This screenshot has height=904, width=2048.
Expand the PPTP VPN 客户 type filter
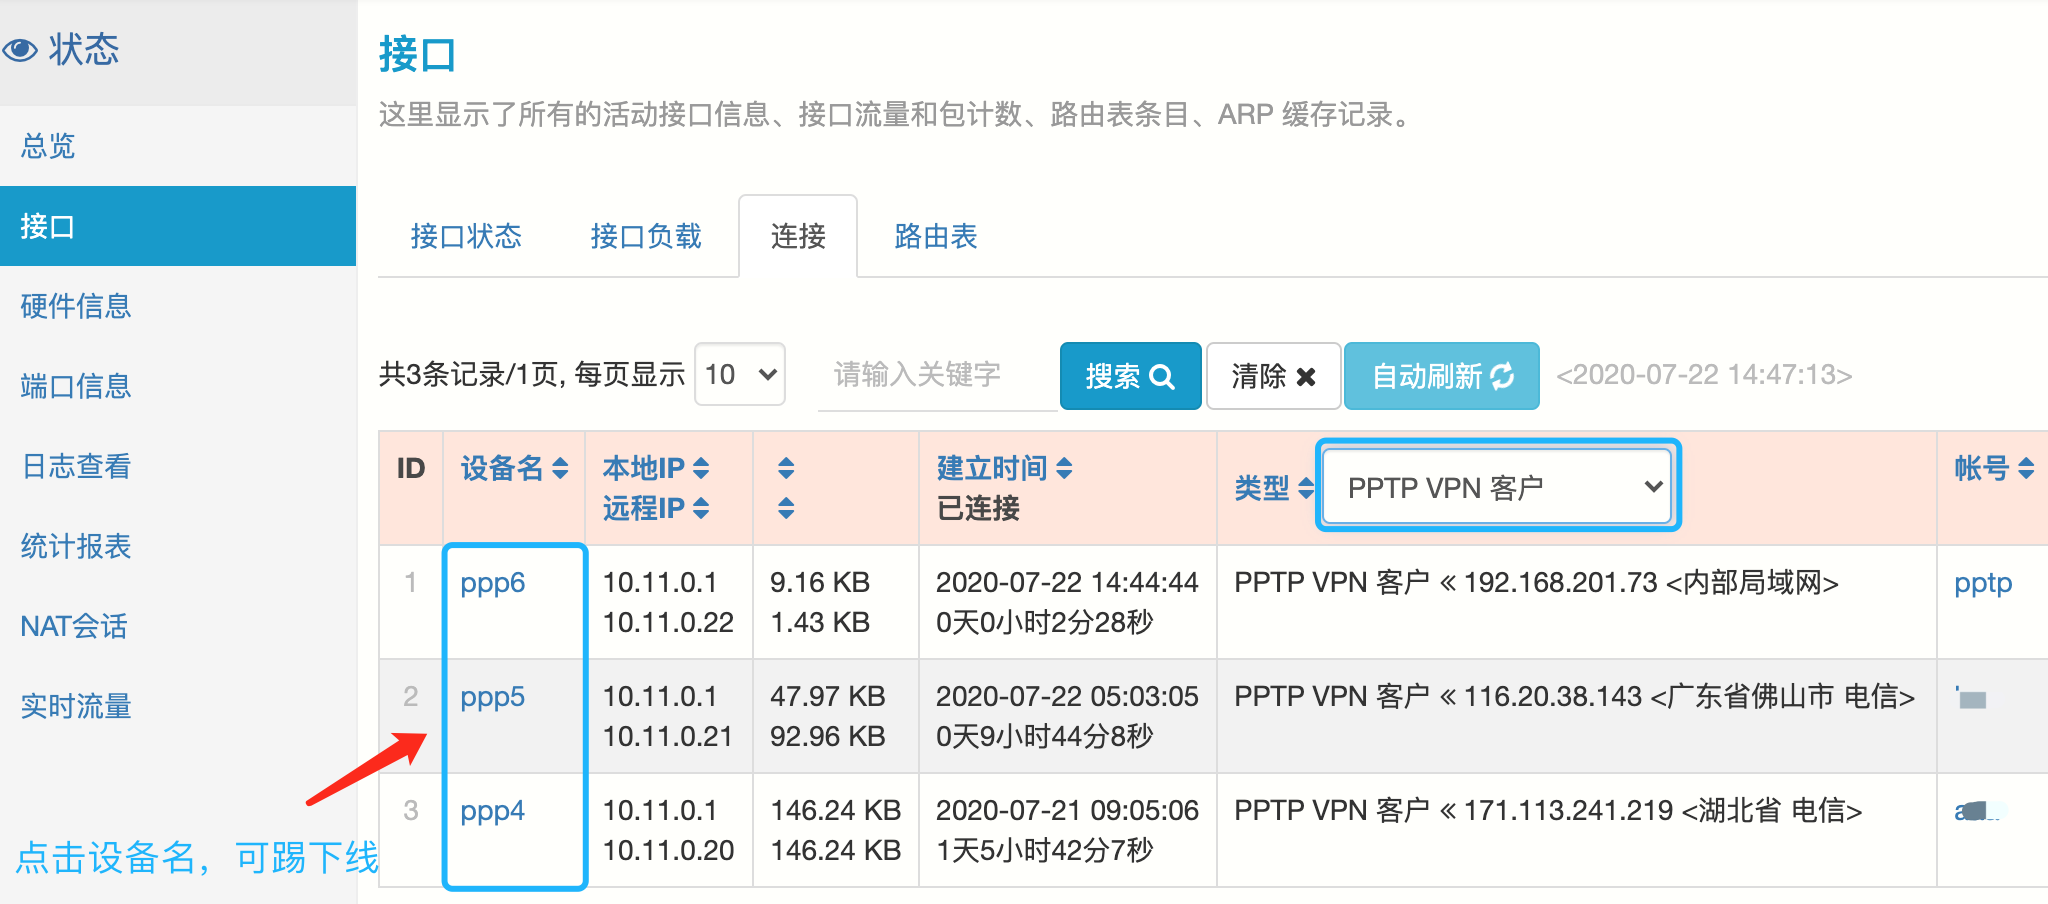click(x=1496, y=487)
